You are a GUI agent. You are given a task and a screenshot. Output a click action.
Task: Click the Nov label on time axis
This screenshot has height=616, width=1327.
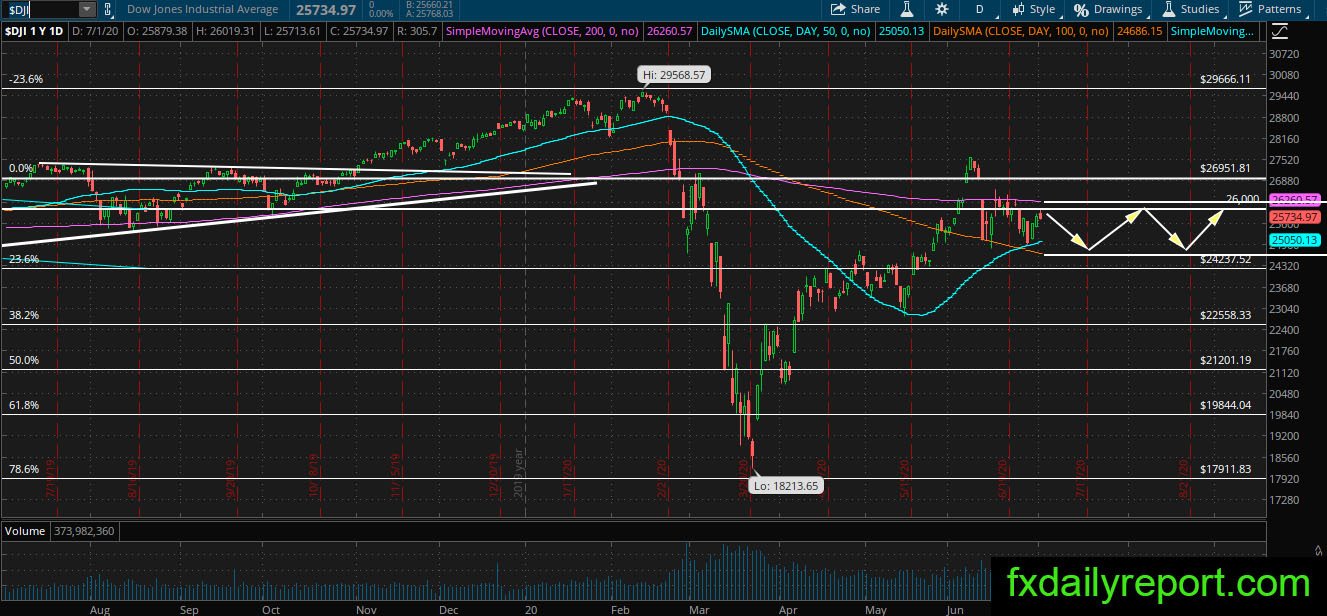pyautogui.click(x=366, y=609)
